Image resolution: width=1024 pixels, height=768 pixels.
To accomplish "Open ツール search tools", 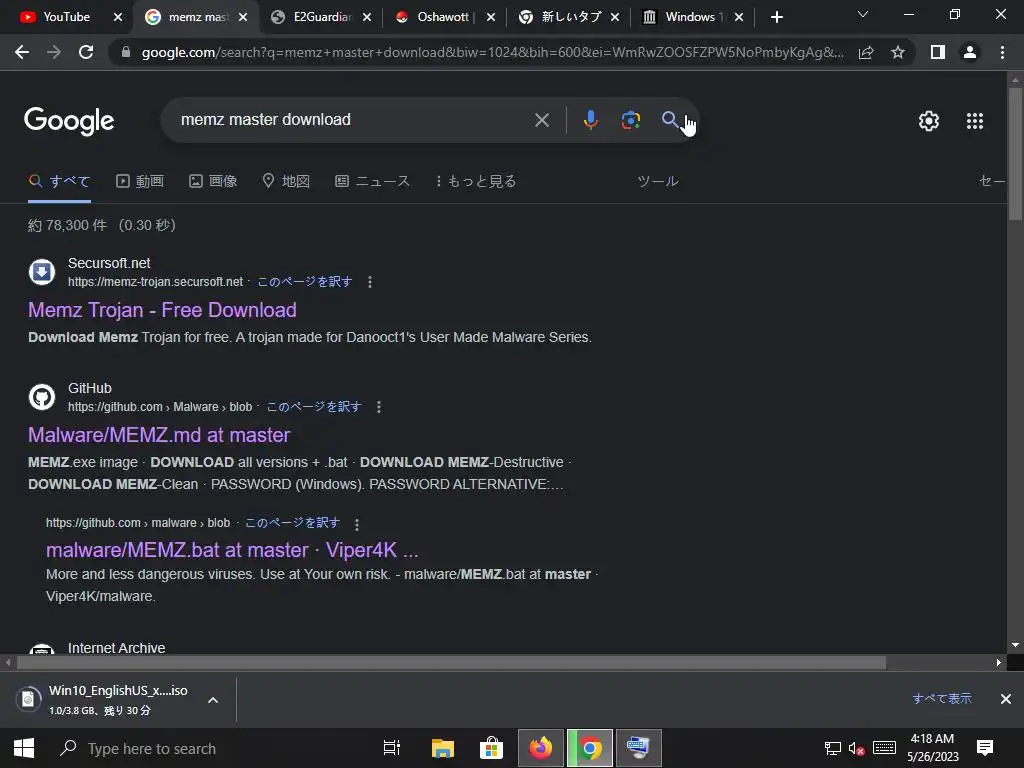I will [658, 181].
